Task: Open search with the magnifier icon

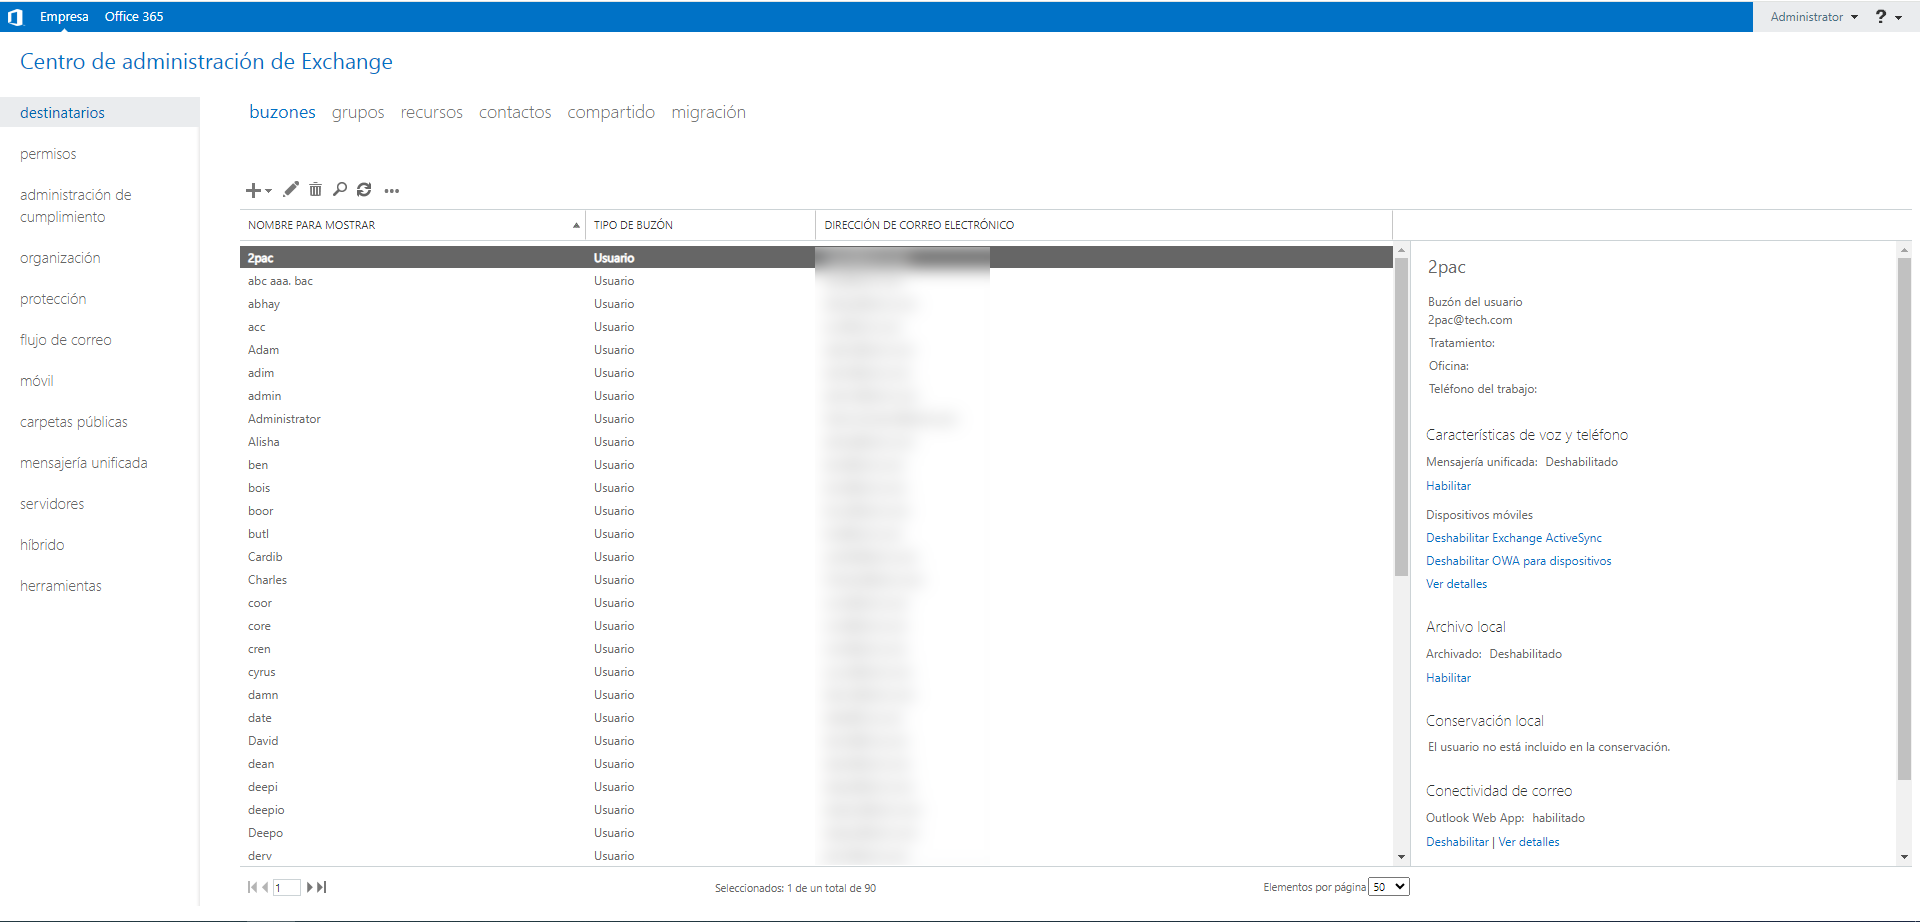Action: 340,189
